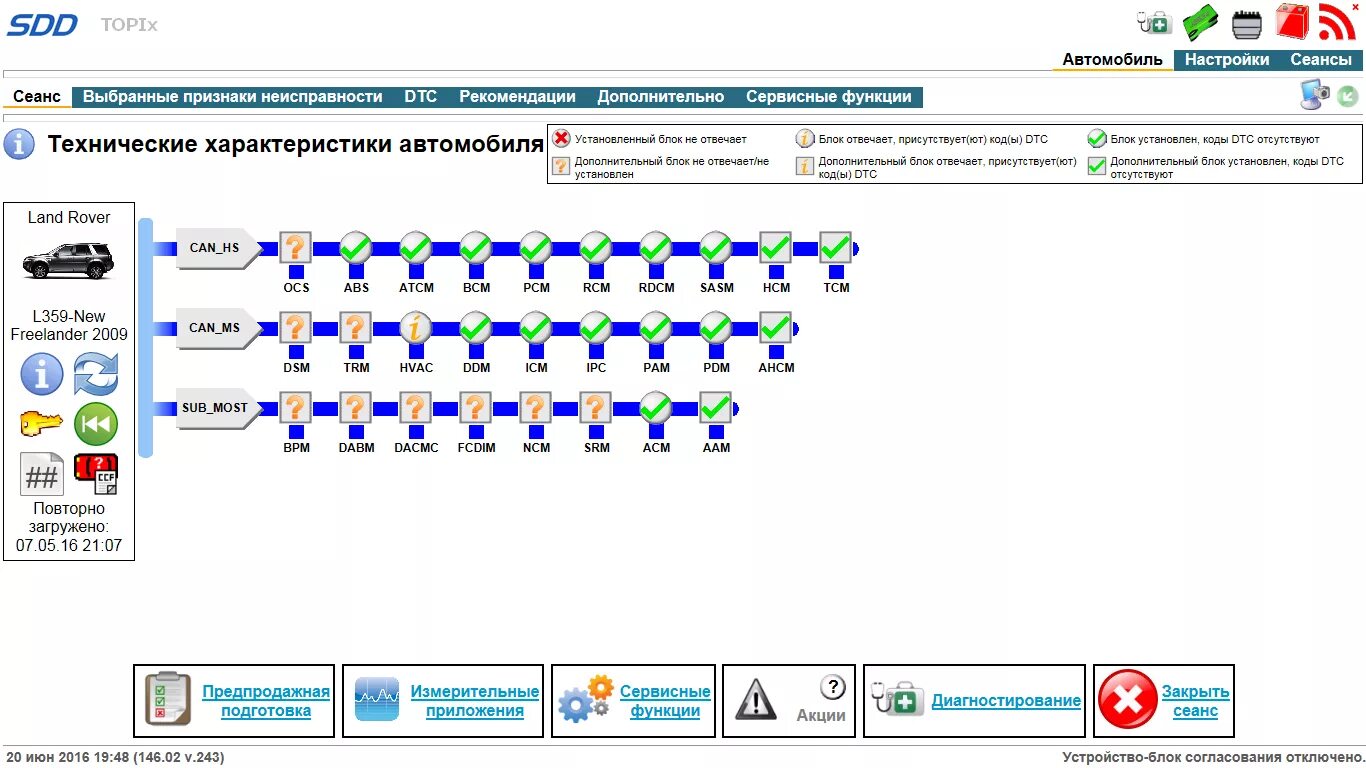1366x768 pixels.
Task: Switch to the DTC tab
Action: [x=421, y=97]
